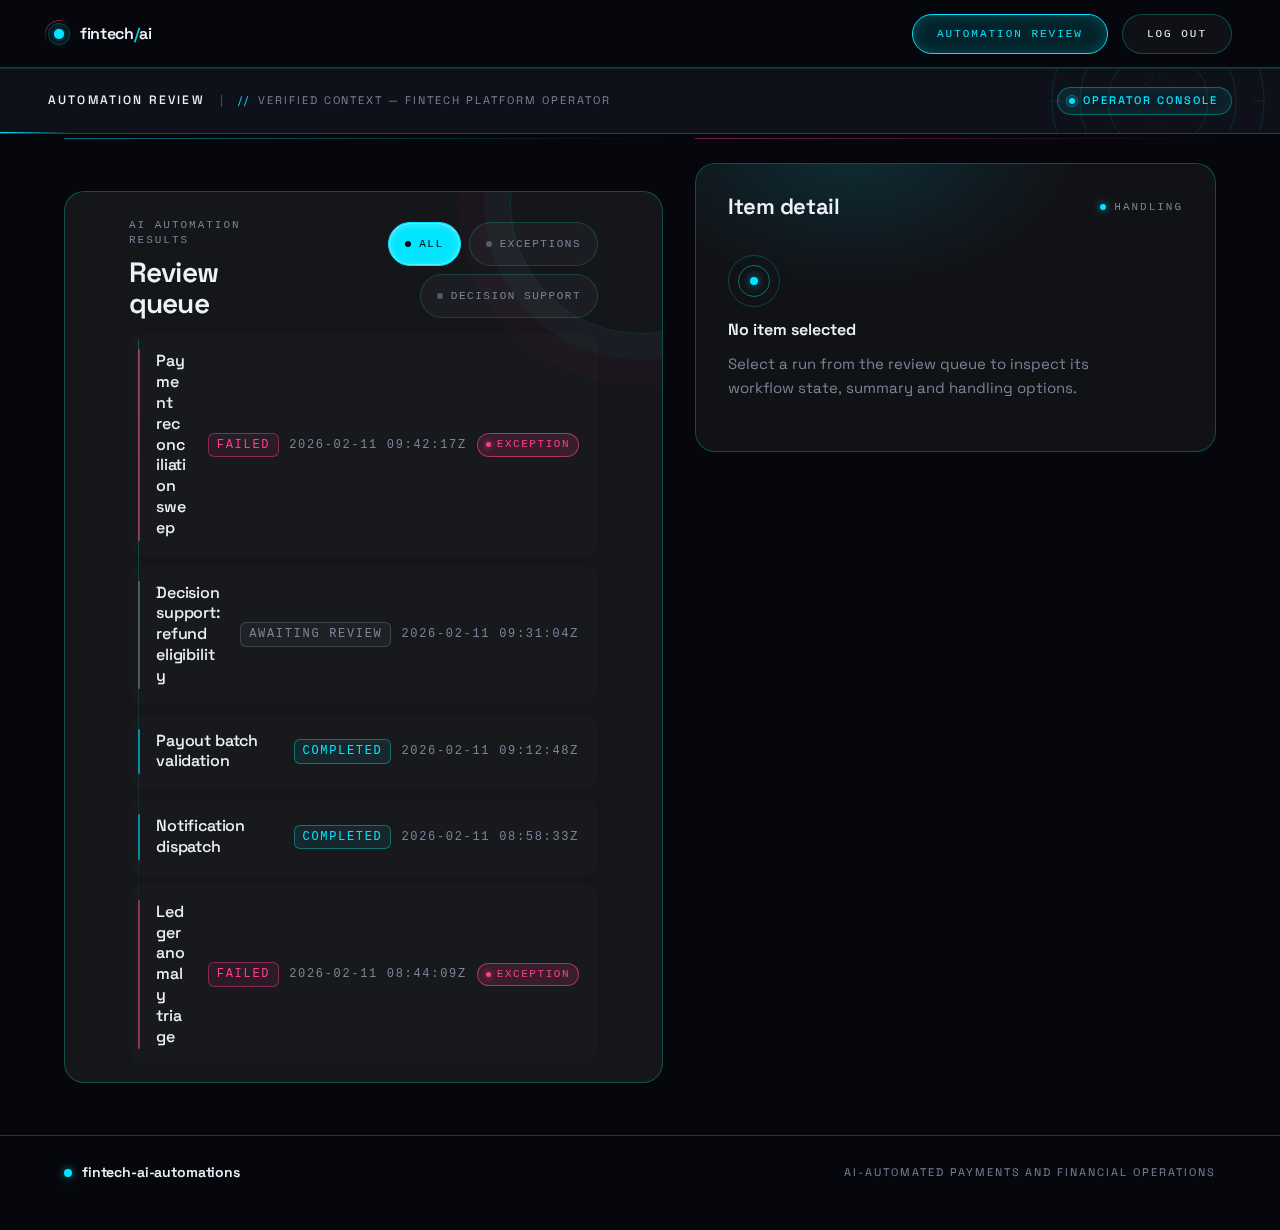Click the Handling status indicator
This screenshot has width=1280, height=1230.
[x=1141, y=207]
